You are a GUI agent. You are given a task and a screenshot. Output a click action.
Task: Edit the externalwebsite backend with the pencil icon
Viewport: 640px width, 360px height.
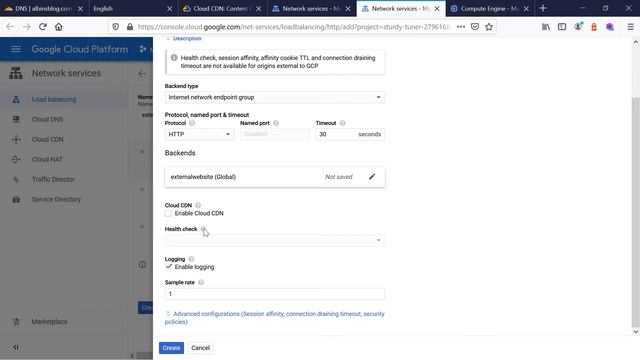[372, 177]
